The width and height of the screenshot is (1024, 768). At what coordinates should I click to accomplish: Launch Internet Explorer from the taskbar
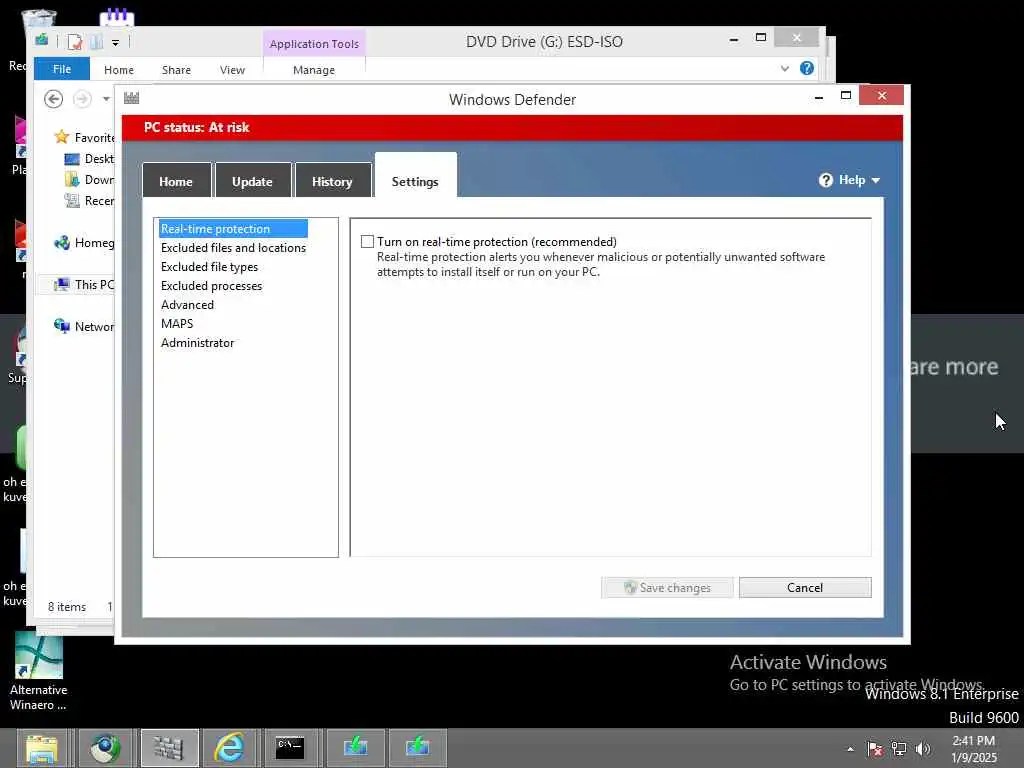(x=230, y=748)
